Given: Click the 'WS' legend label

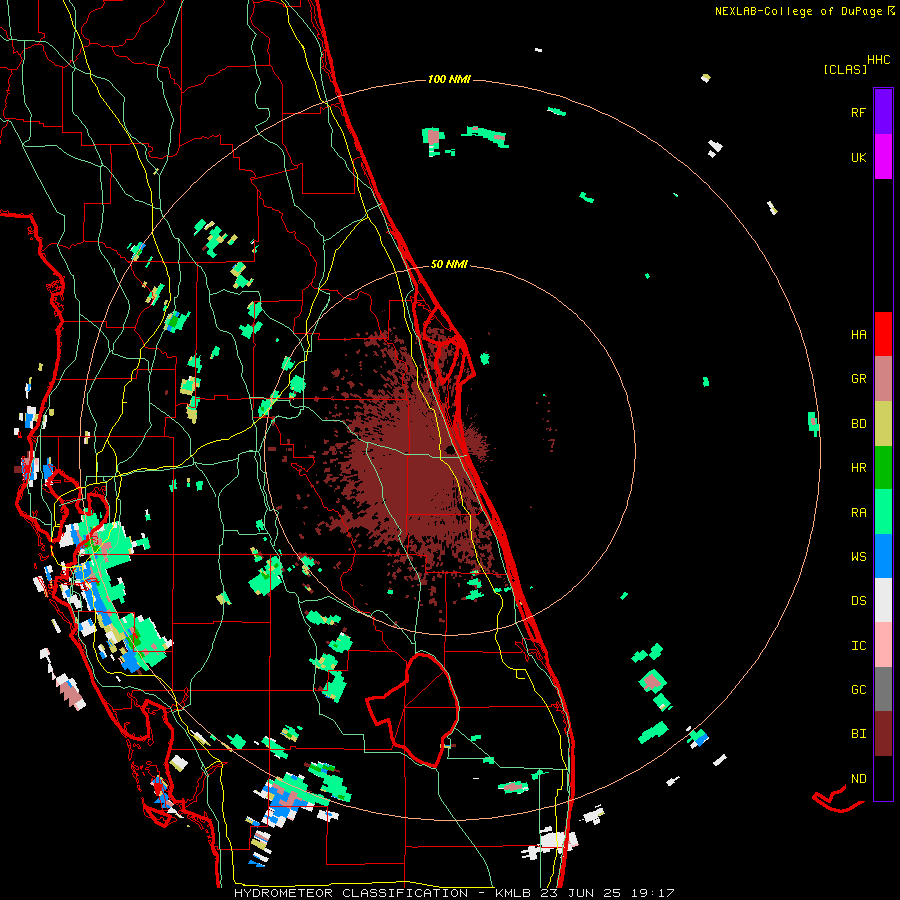Looking at the screenshot, I should pyautogui.click(x=858, y=557).
